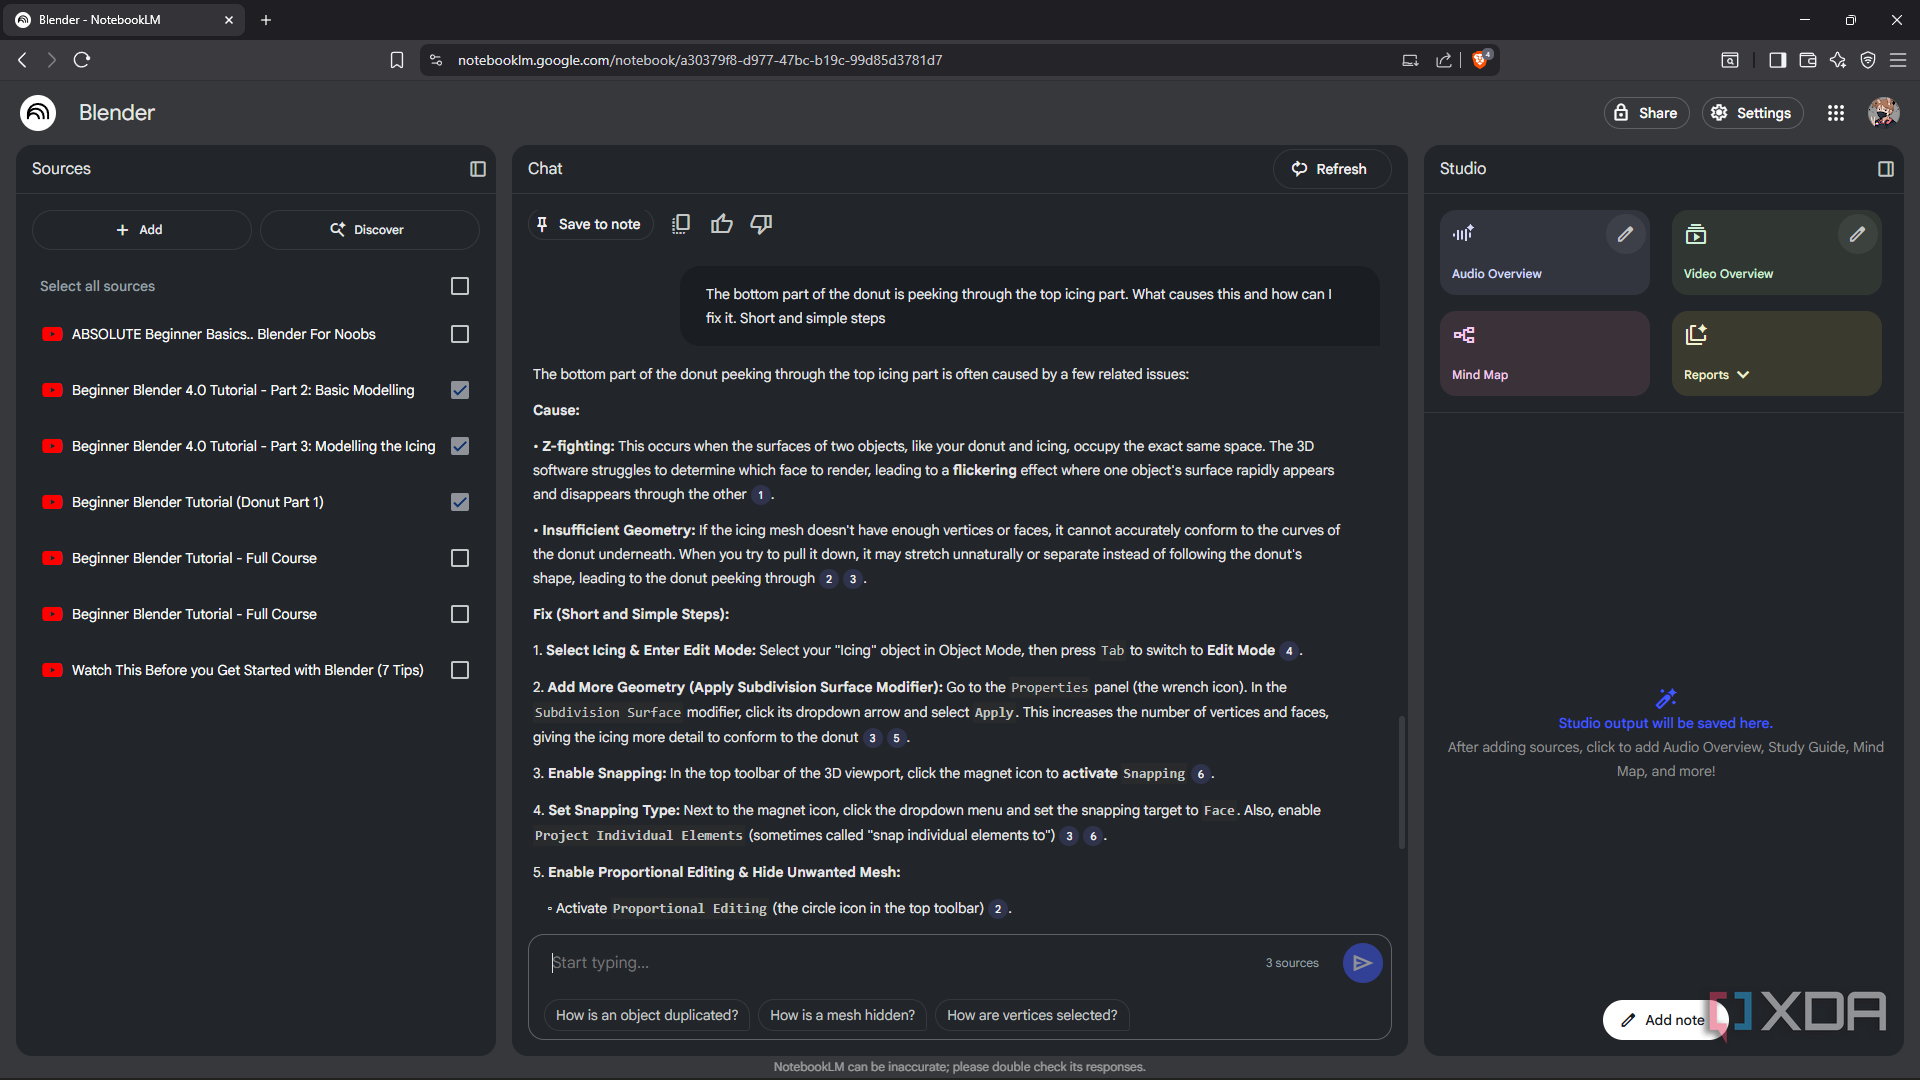The height and width of the screenshot is (1080, 1920).
Task: Open citation 1 after Z-fighting paragraph
Action: click(760, 495)
